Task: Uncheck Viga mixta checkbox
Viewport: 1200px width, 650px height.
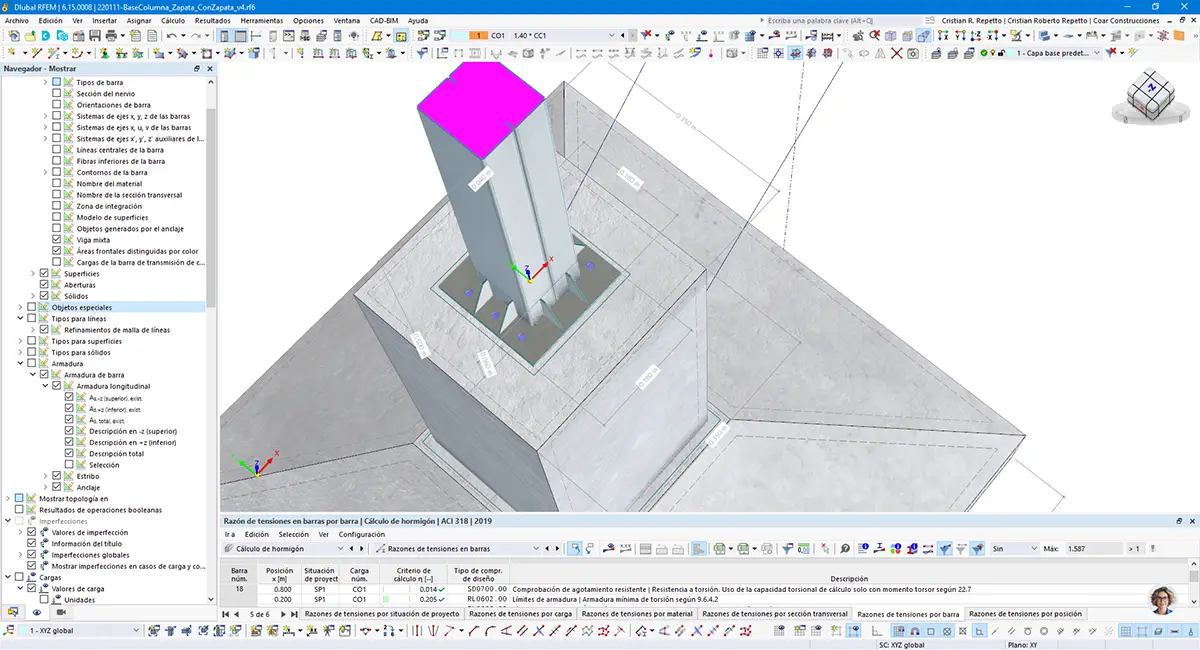Action: click(x=57, y=240)
